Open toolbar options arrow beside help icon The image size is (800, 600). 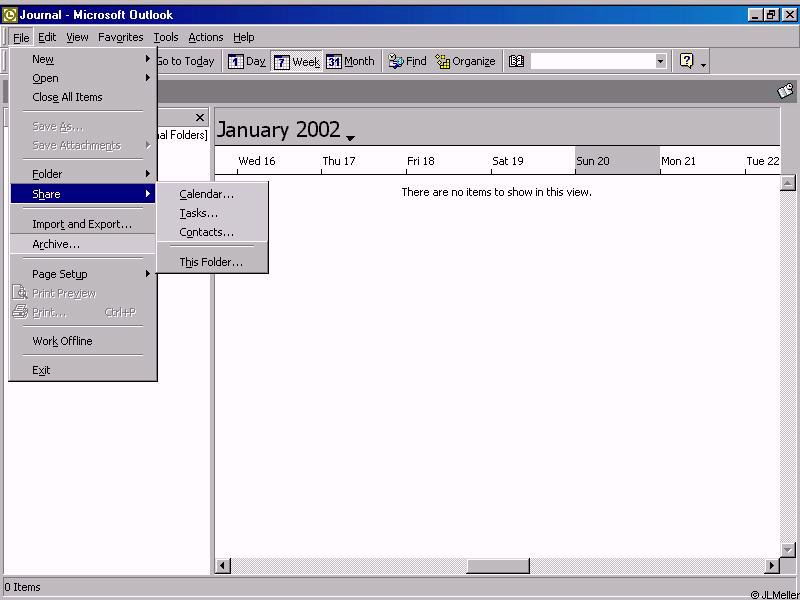click(x=704, y=65)
